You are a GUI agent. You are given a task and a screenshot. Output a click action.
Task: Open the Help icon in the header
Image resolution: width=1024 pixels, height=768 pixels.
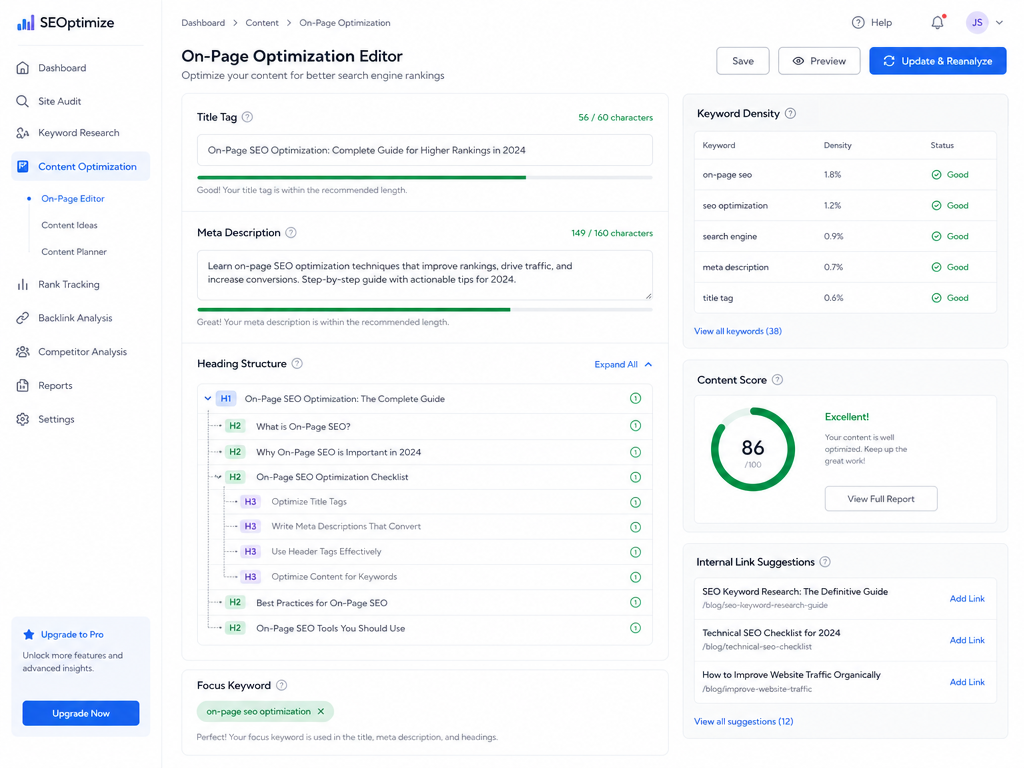coord(857,23)
